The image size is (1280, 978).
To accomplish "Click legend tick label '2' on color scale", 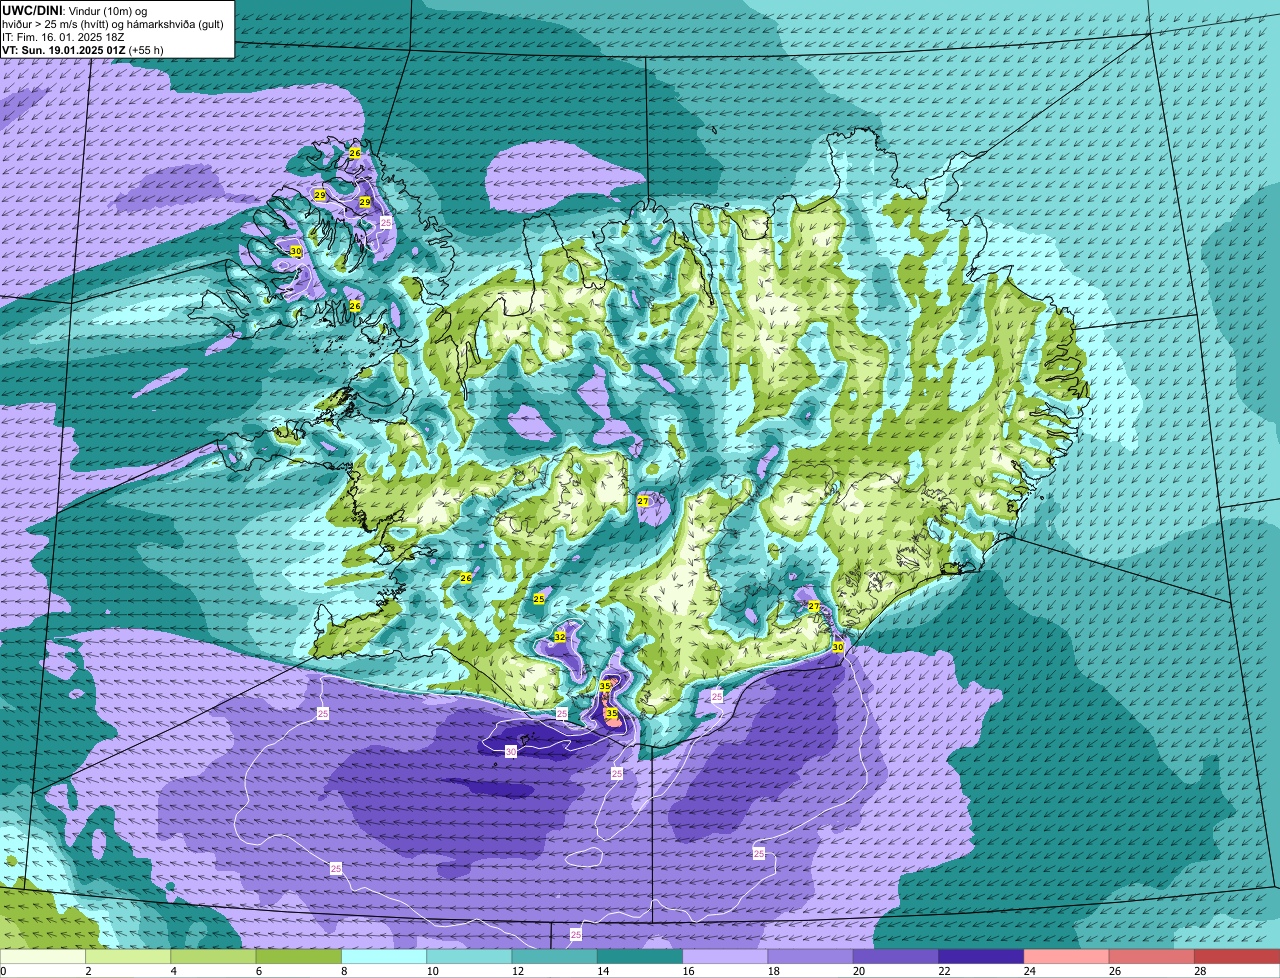I will tap(88, 971).
